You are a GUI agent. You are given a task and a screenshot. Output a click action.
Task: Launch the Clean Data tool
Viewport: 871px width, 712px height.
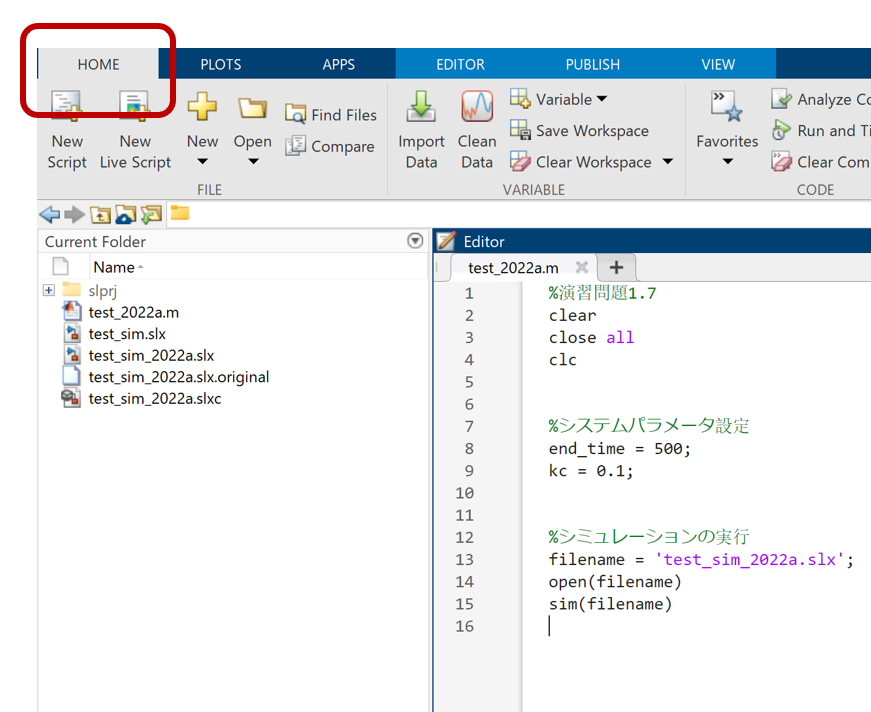coord(476,125)
